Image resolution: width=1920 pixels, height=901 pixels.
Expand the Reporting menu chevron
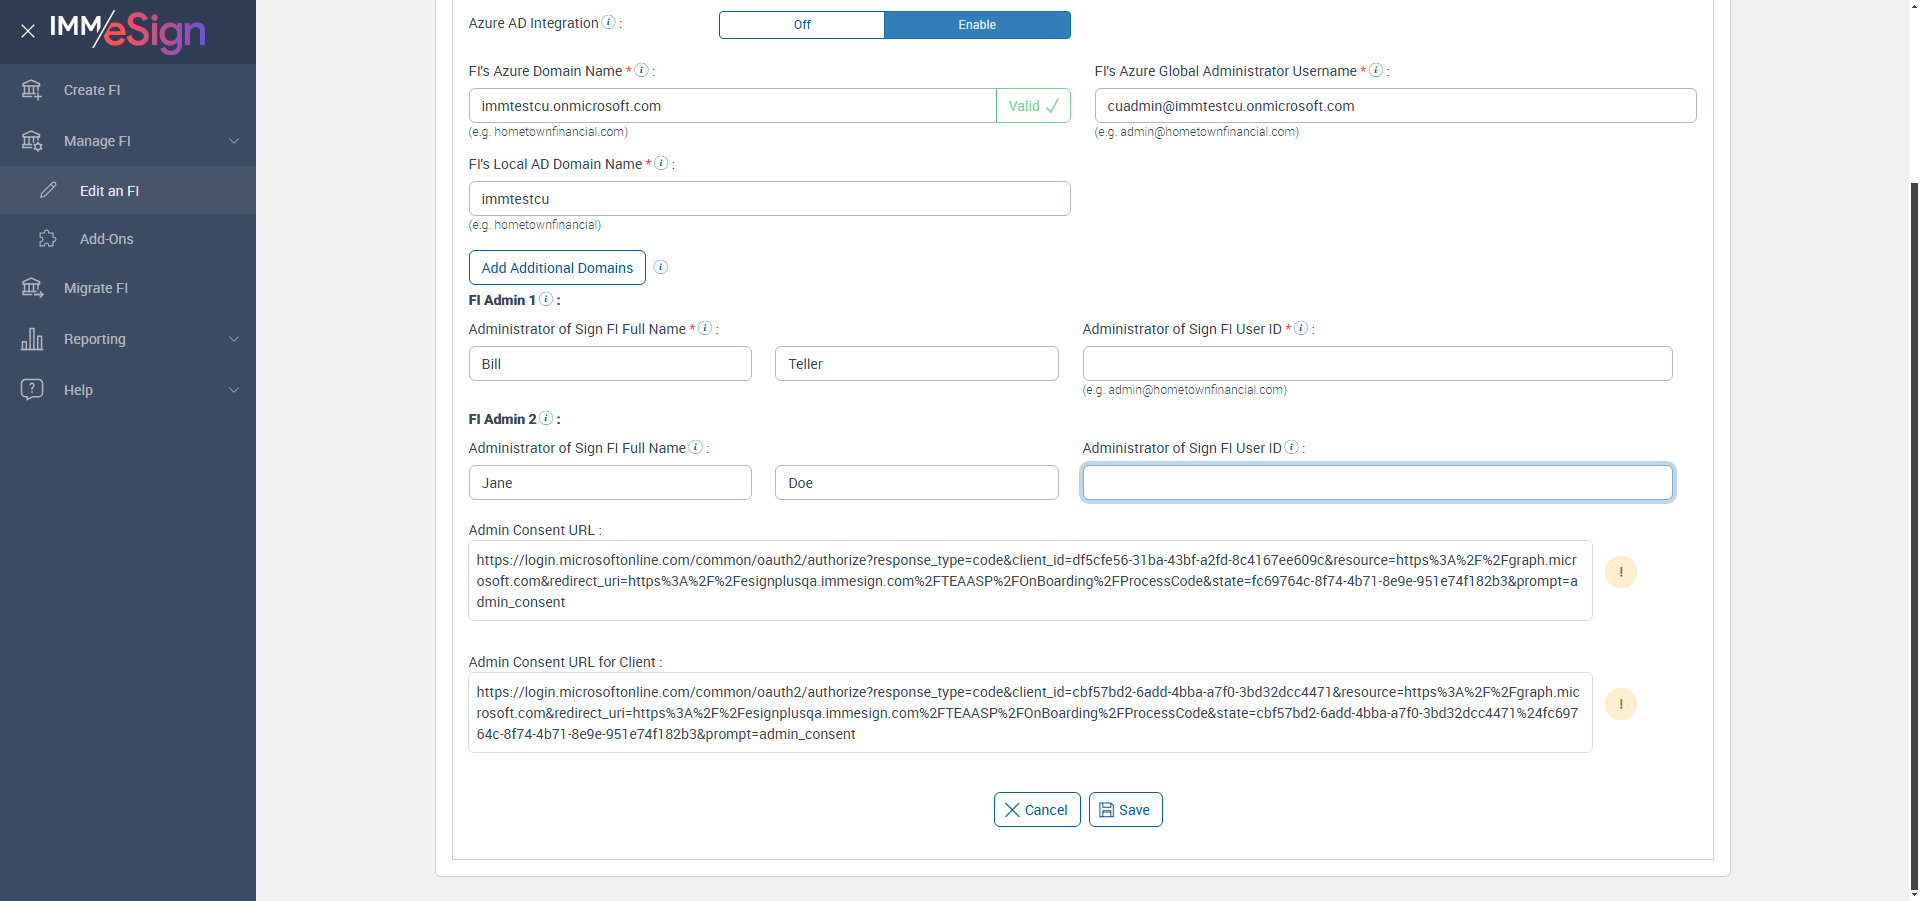(234, 339)
